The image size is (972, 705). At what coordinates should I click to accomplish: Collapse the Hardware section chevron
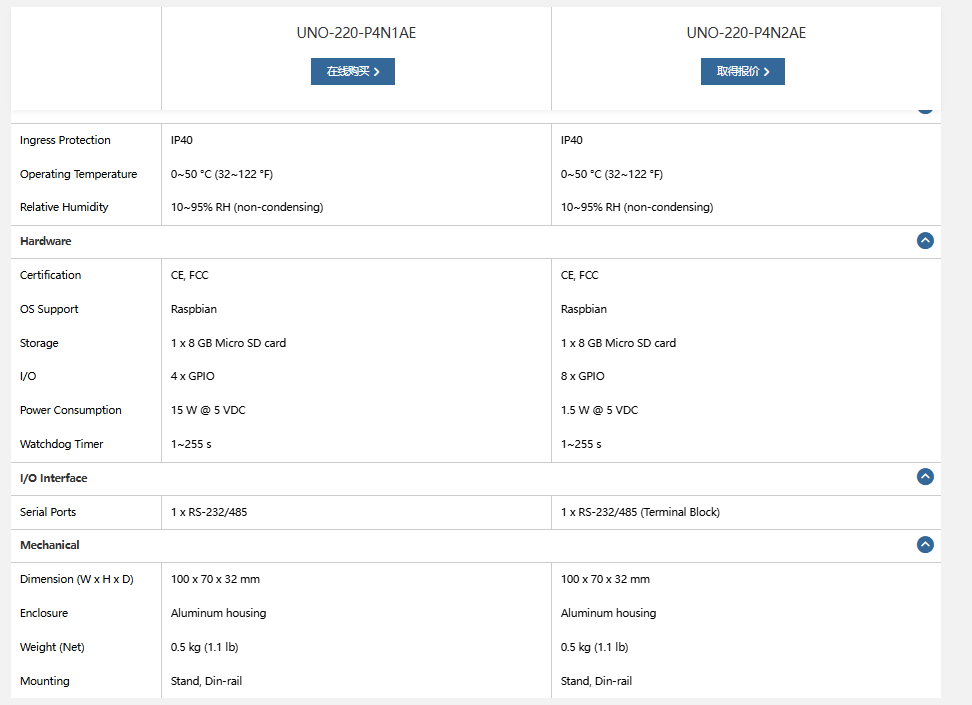(925, 241)
